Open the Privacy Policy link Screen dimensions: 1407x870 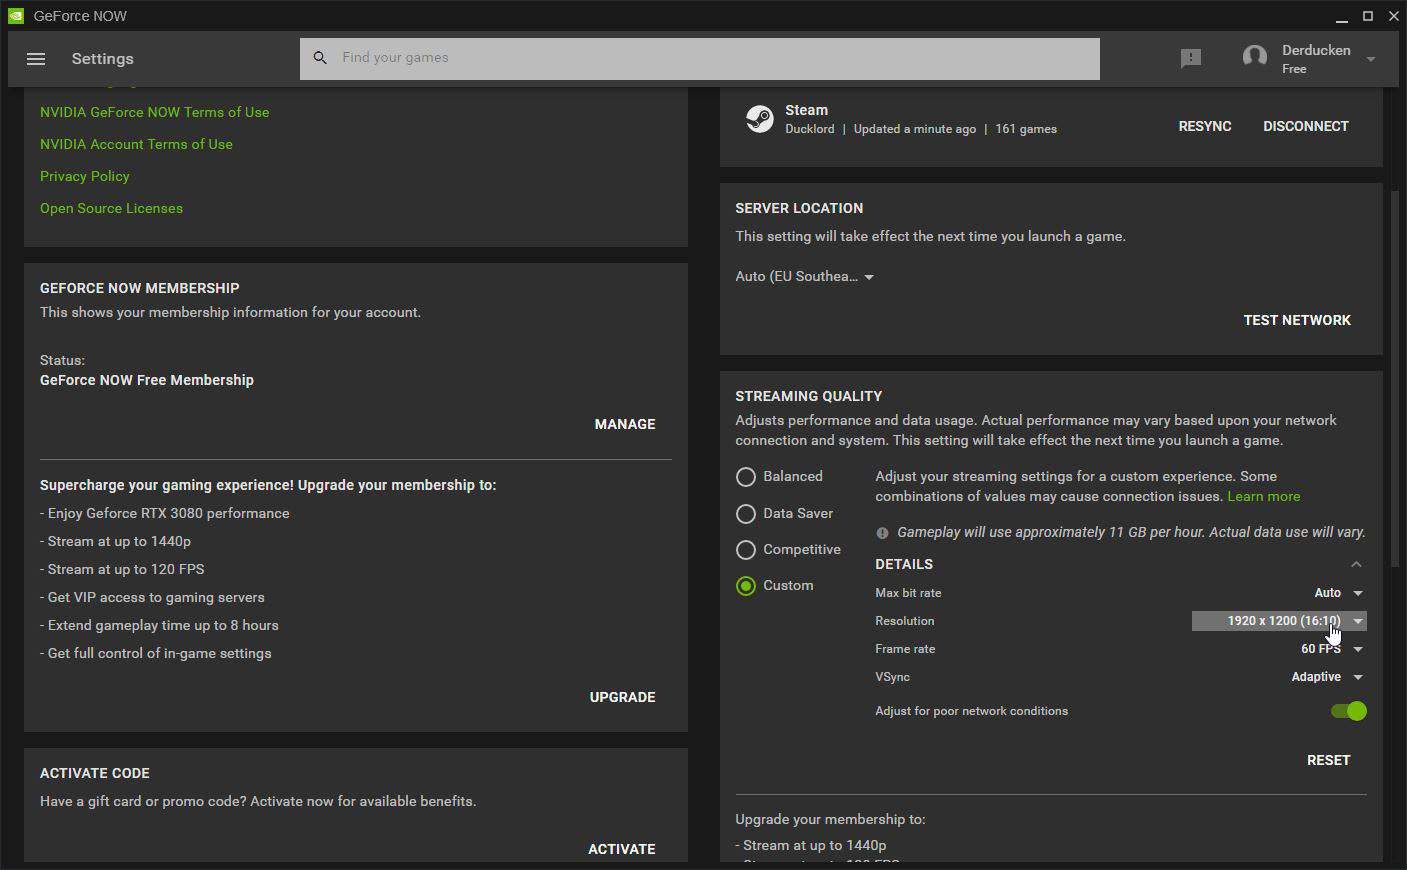(x=85, y=176)
